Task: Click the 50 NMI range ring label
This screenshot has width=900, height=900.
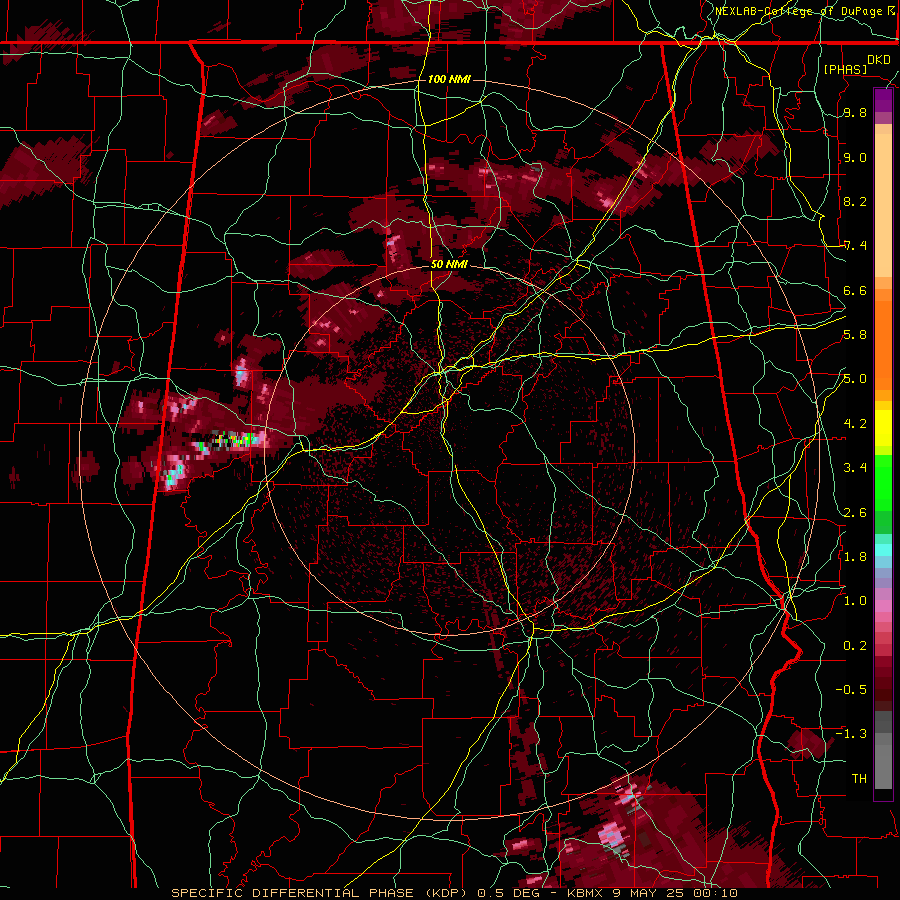Action: point(449,265)
